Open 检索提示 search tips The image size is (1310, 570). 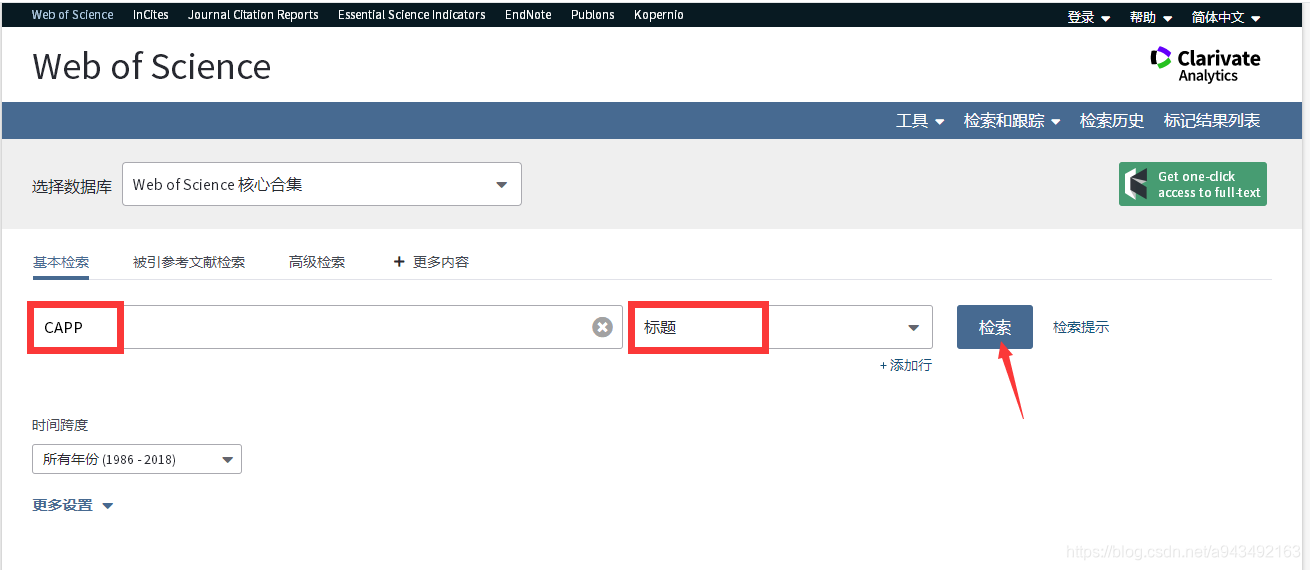(x=1081, y=327)
